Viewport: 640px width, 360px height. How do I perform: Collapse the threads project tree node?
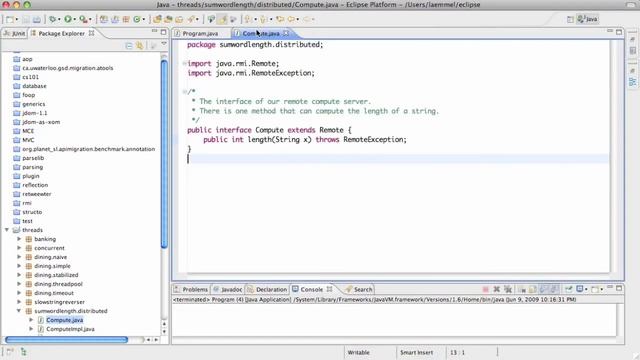point(7,230)
